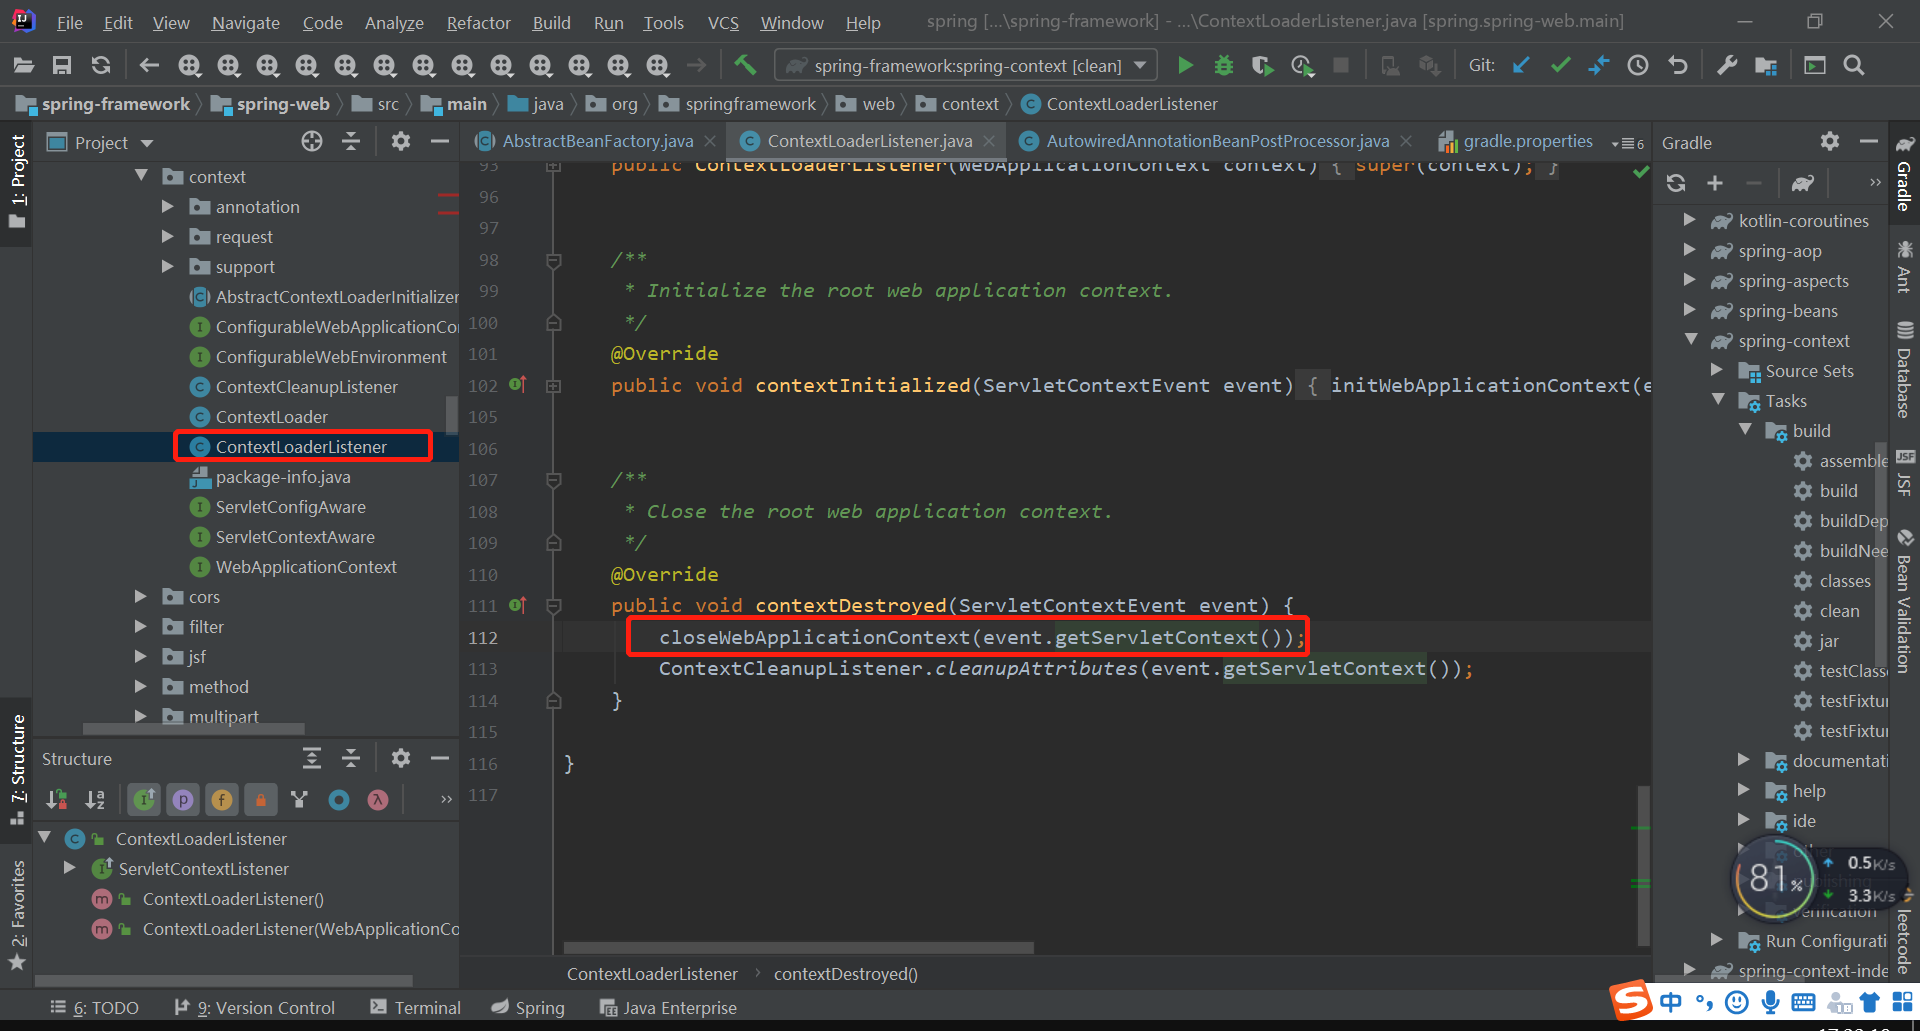Image resolution: width=1920 pixels, height=1031 pixels.
Task: Synchronize project using the refresh arrows icon
Action: point(101,66)
